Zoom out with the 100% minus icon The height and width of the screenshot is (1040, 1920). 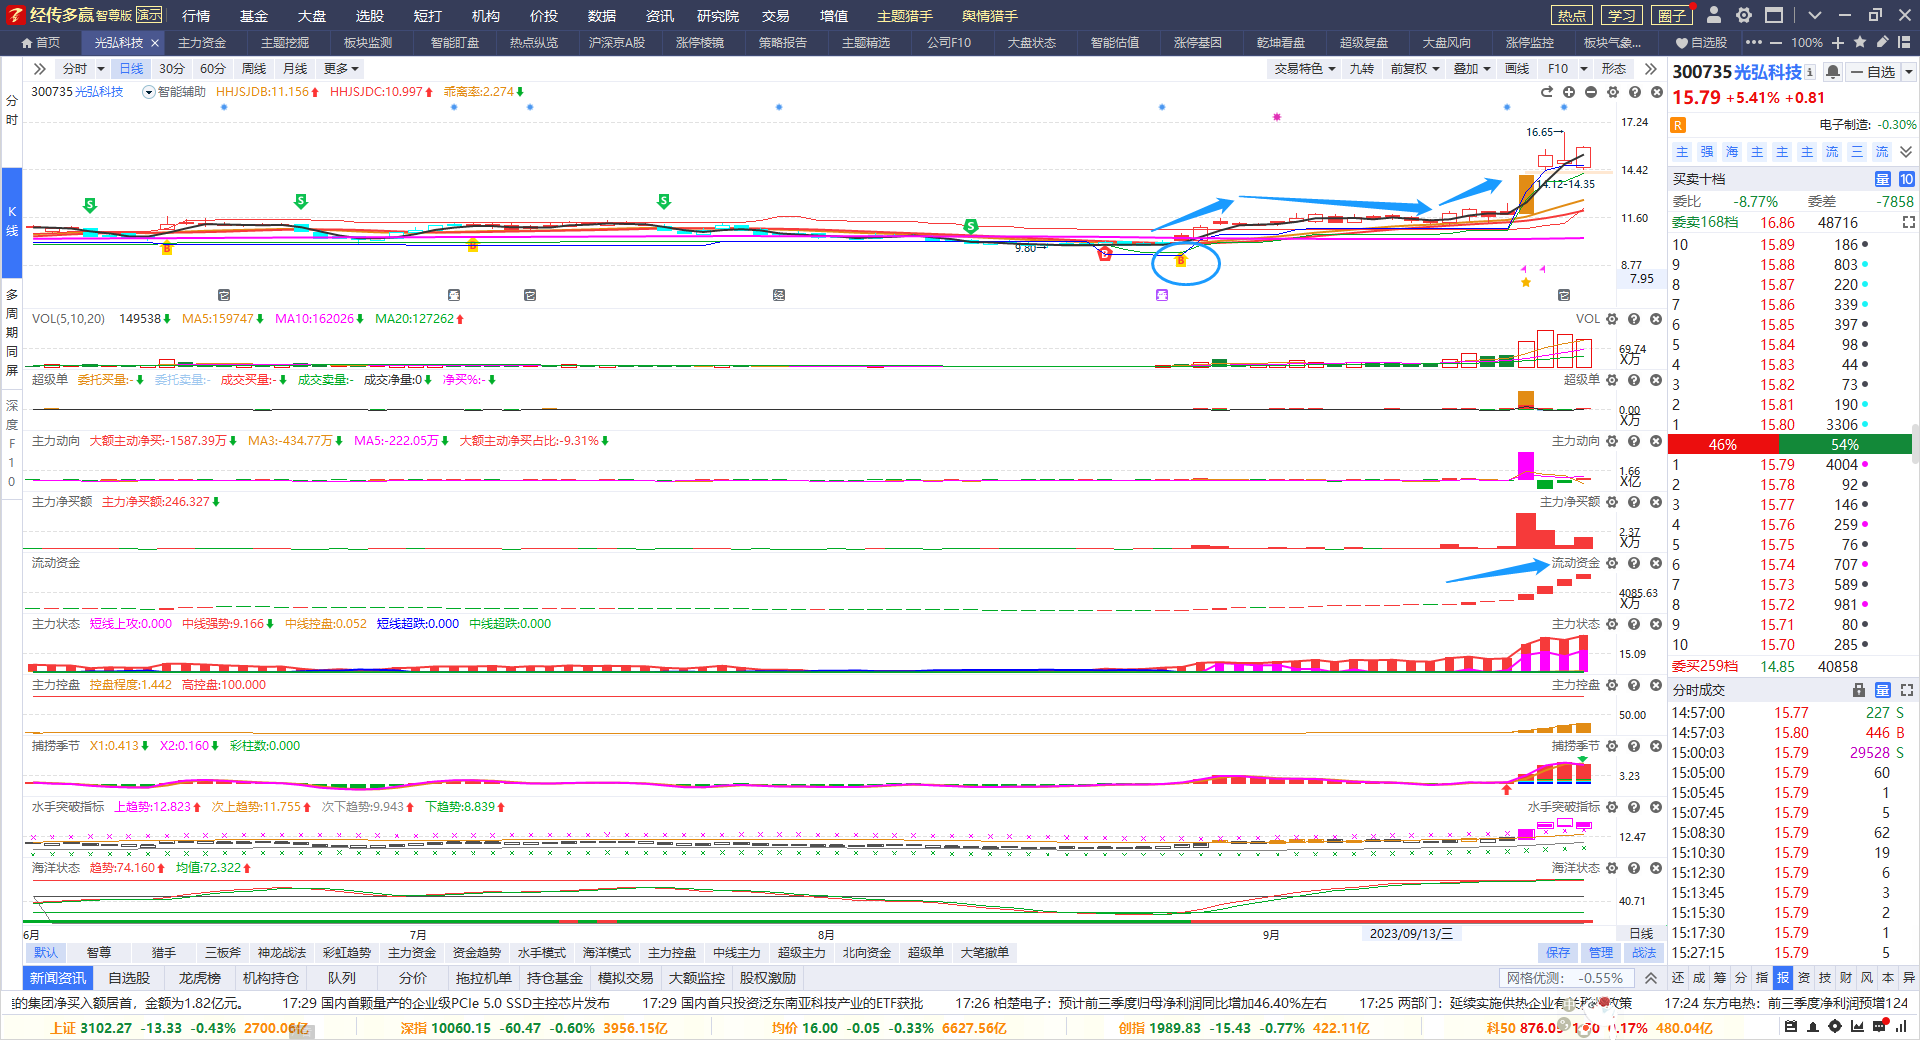1775,43
